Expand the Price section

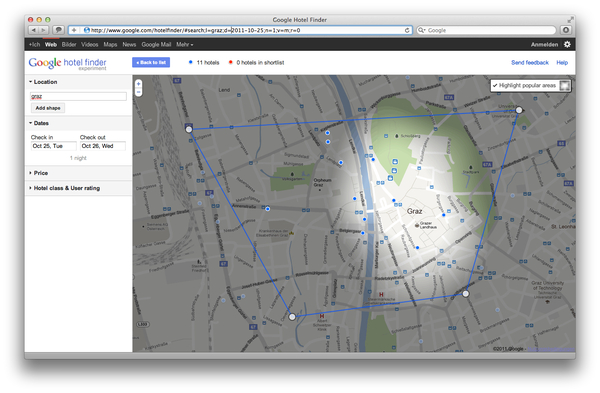[x=38, y=173]
